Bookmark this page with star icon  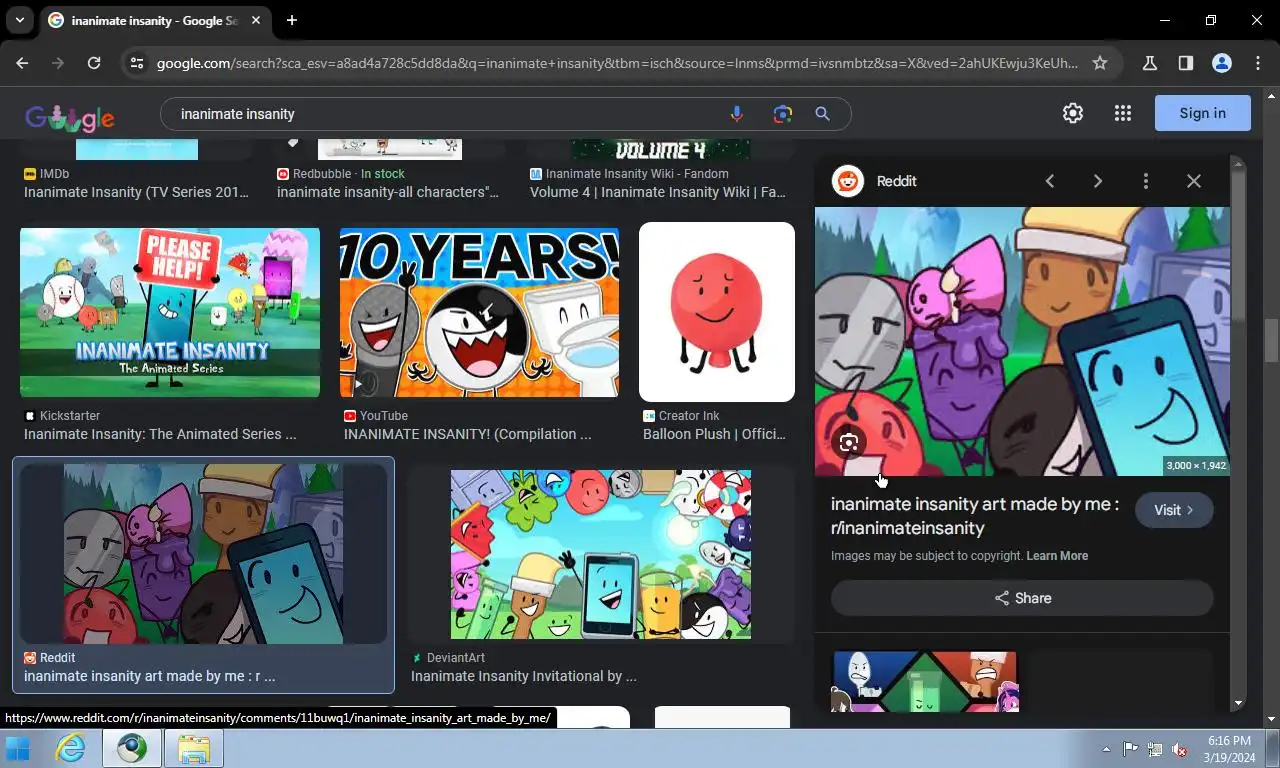pyautogui.click(x=1100, y=63)
